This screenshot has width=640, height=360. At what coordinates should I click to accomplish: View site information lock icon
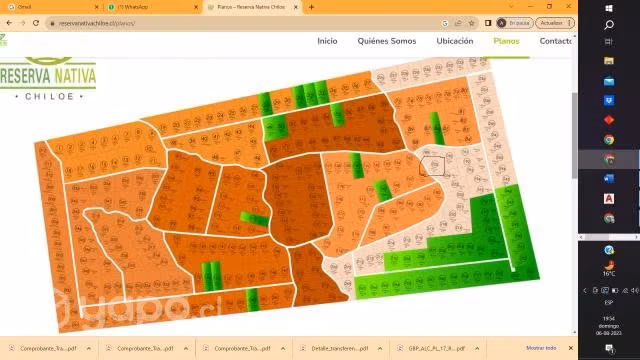(52, 24)
